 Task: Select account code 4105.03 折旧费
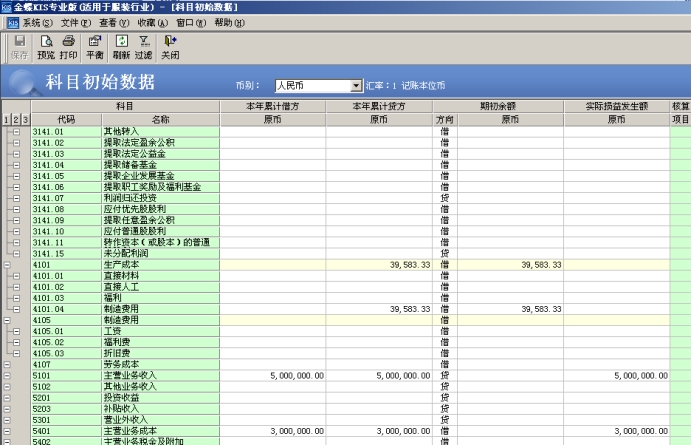[66, 354]
